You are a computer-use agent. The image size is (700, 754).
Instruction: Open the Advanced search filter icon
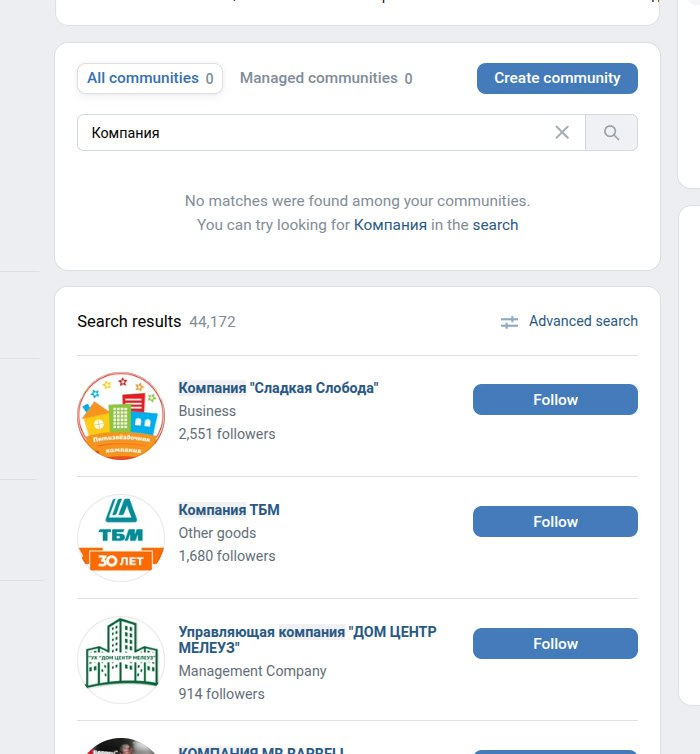click(510, 322)
